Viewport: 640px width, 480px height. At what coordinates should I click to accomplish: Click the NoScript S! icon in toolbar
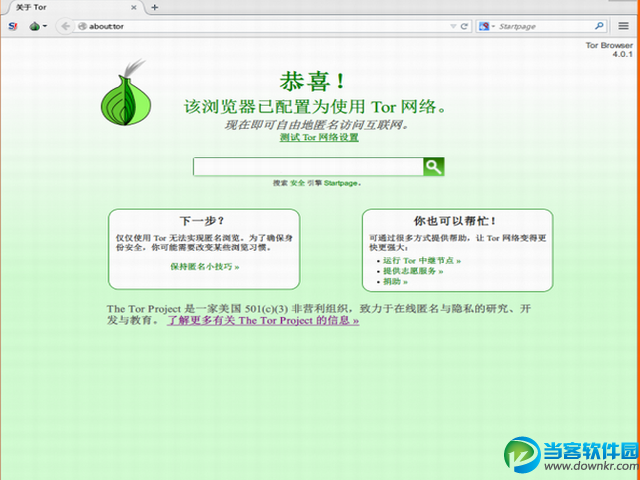13,26
